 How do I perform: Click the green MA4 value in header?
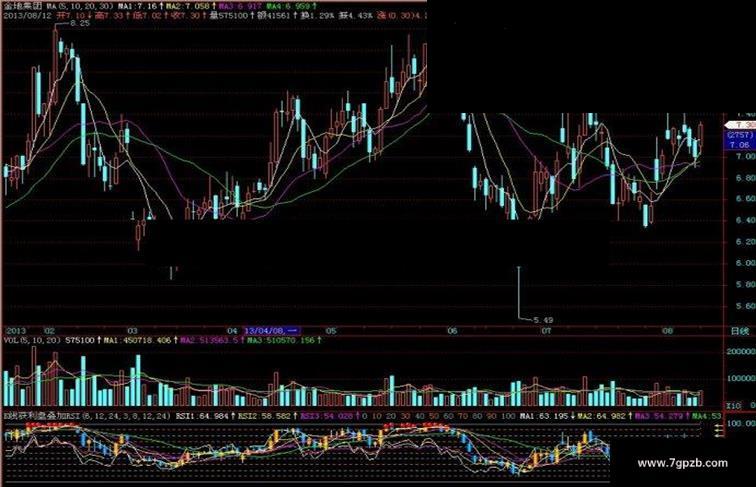click(x=288, y=6)
